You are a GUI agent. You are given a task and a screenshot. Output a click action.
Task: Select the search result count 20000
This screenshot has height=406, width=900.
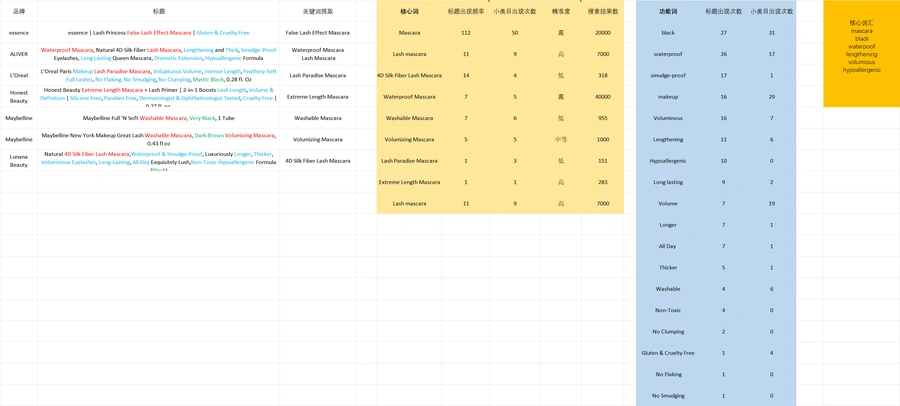pyautogui.click(x=603, y=33)
